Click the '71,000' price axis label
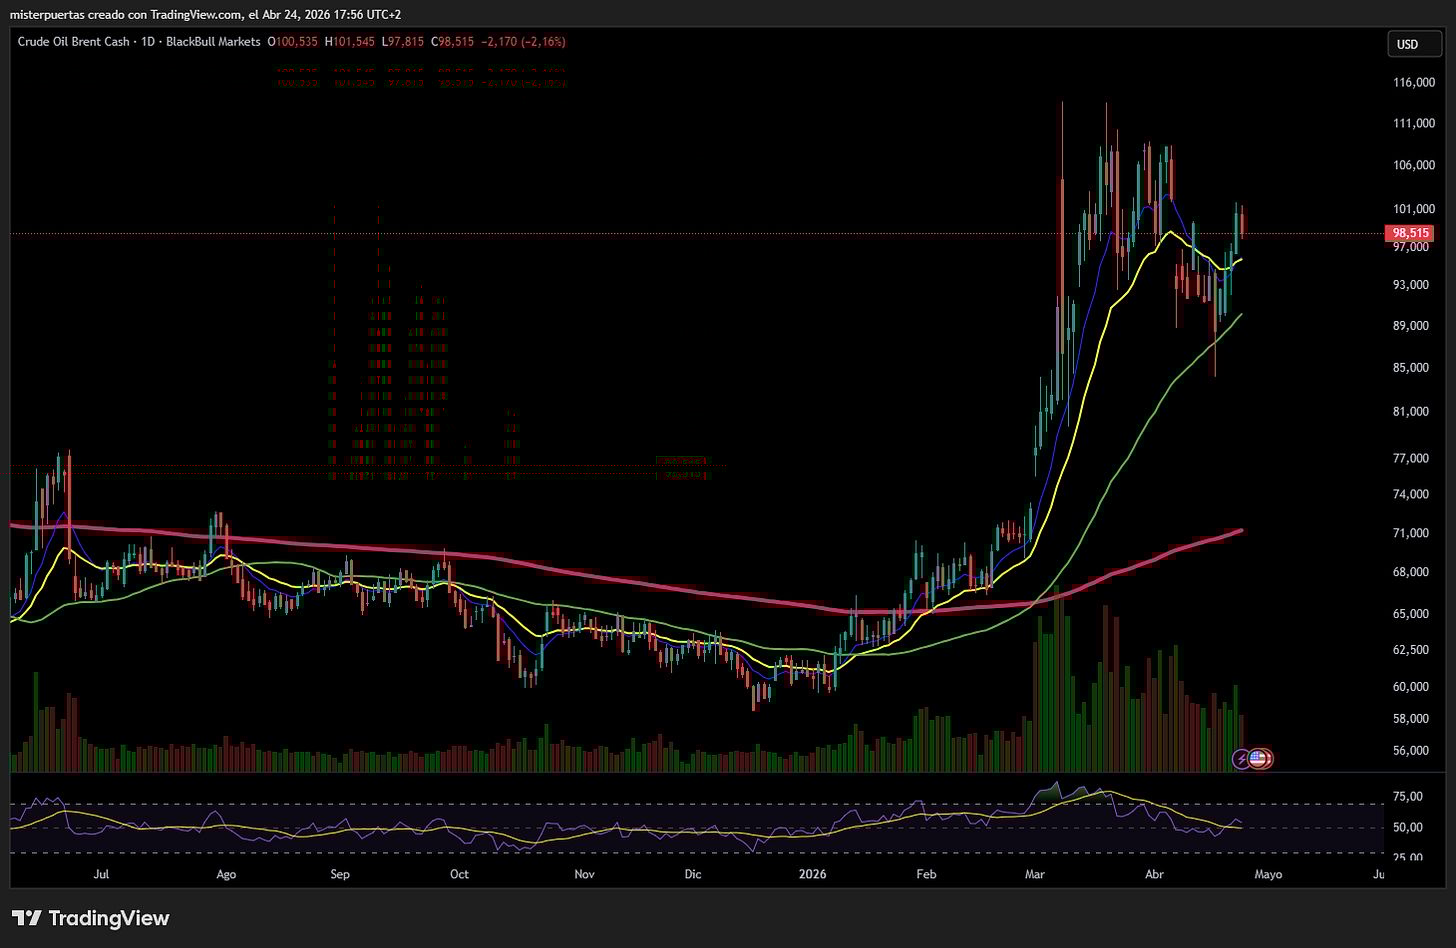 [x=1413, y=533]
